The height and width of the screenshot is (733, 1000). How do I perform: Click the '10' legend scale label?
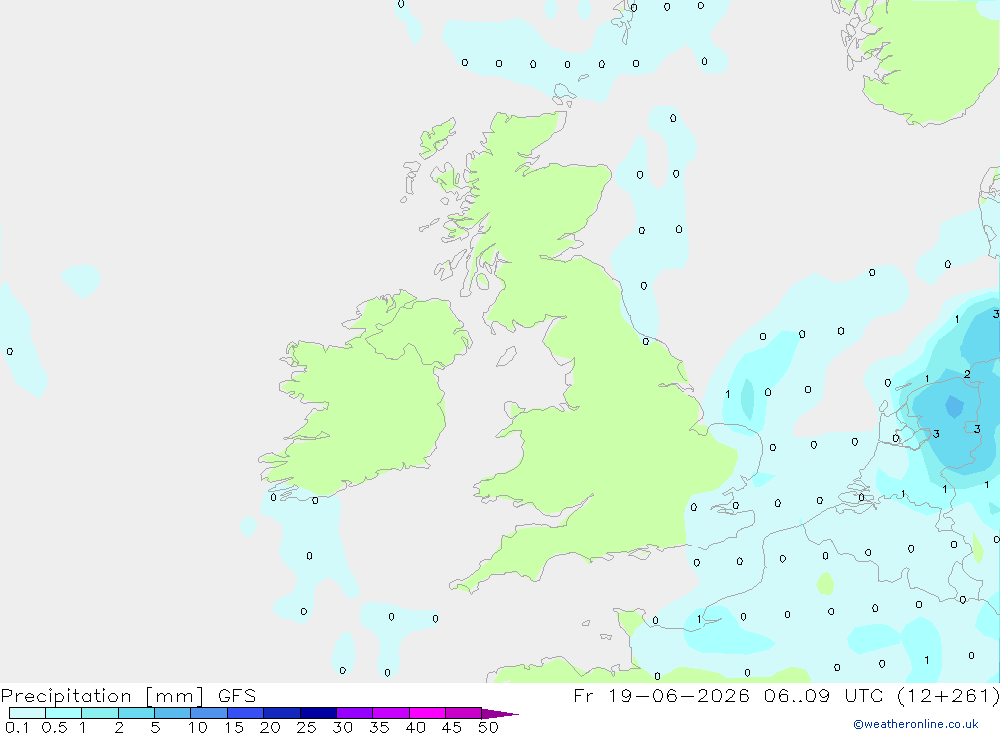click(x=198, y=727)
